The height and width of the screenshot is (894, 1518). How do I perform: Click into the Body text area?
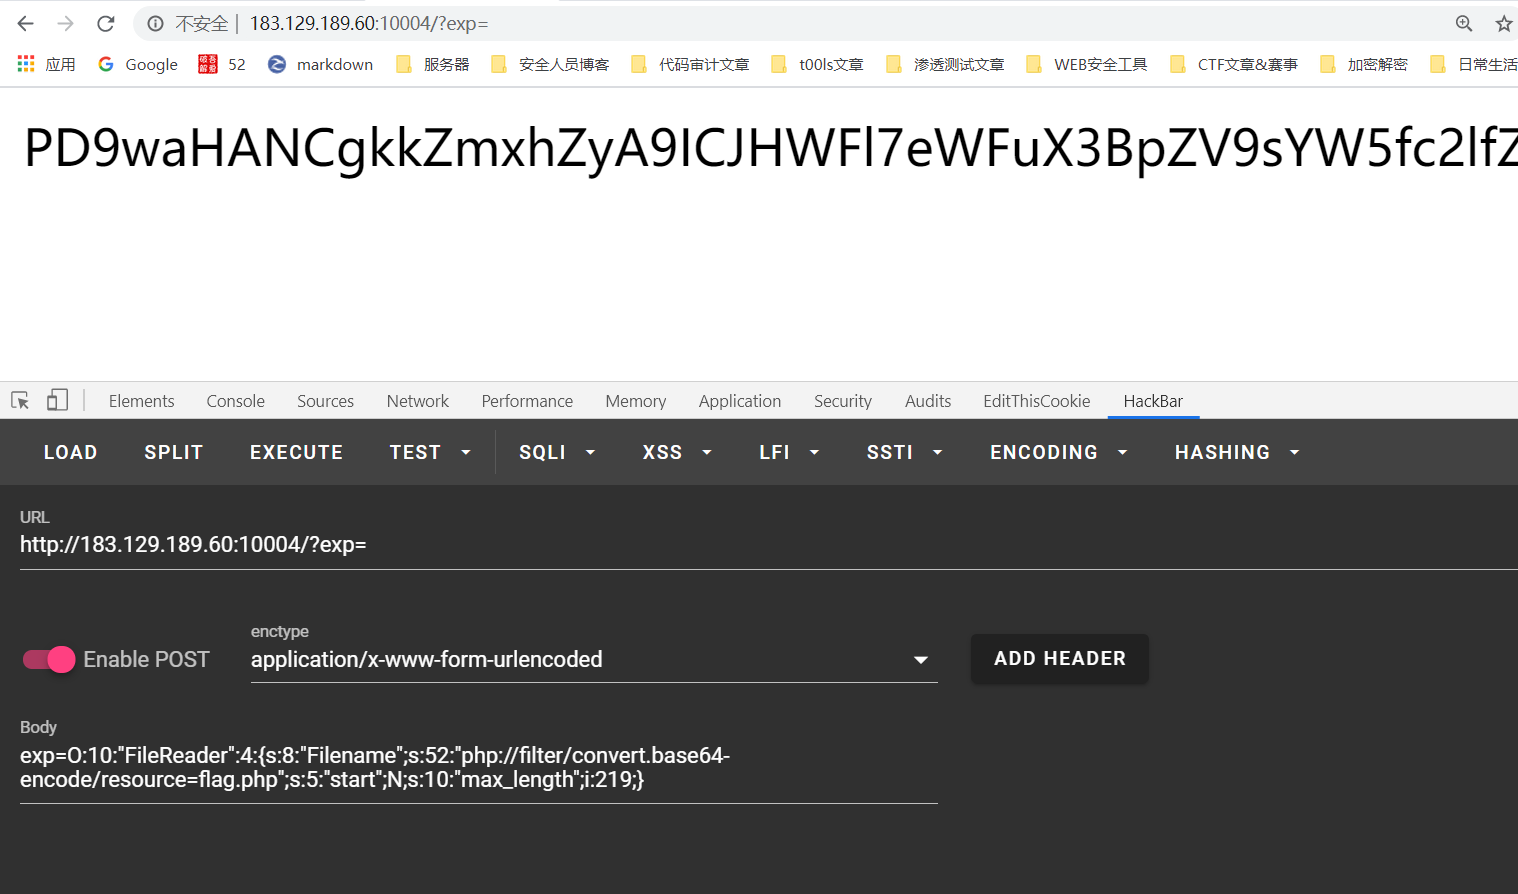[x=479, y=768]
